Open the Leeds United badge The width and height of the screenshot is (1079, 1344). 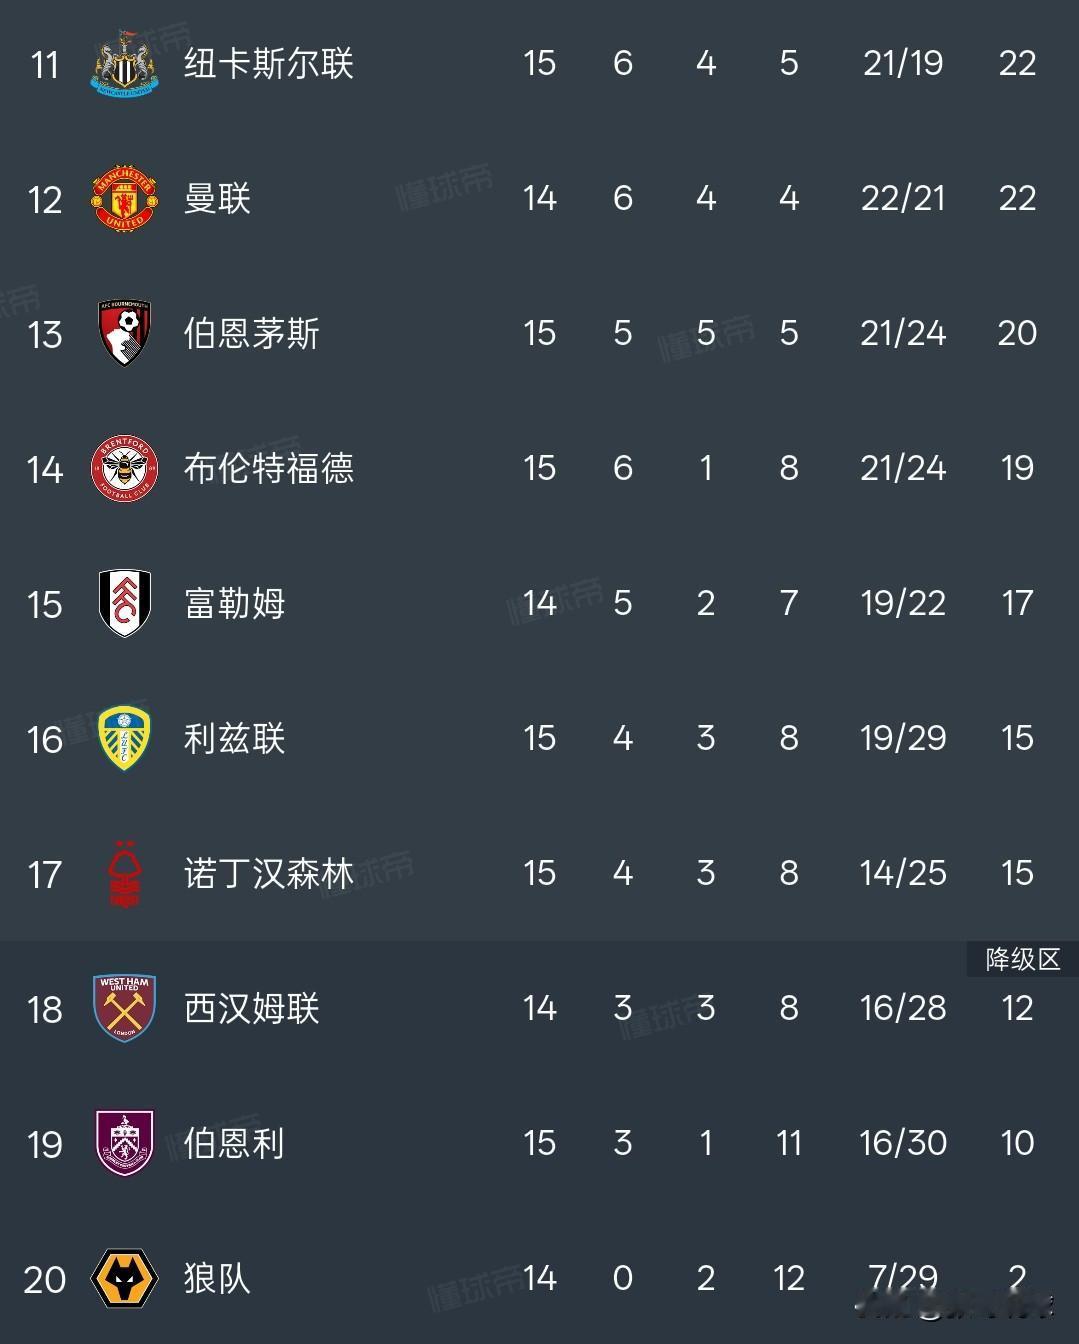pyautogui.click(x=125, y=739)
